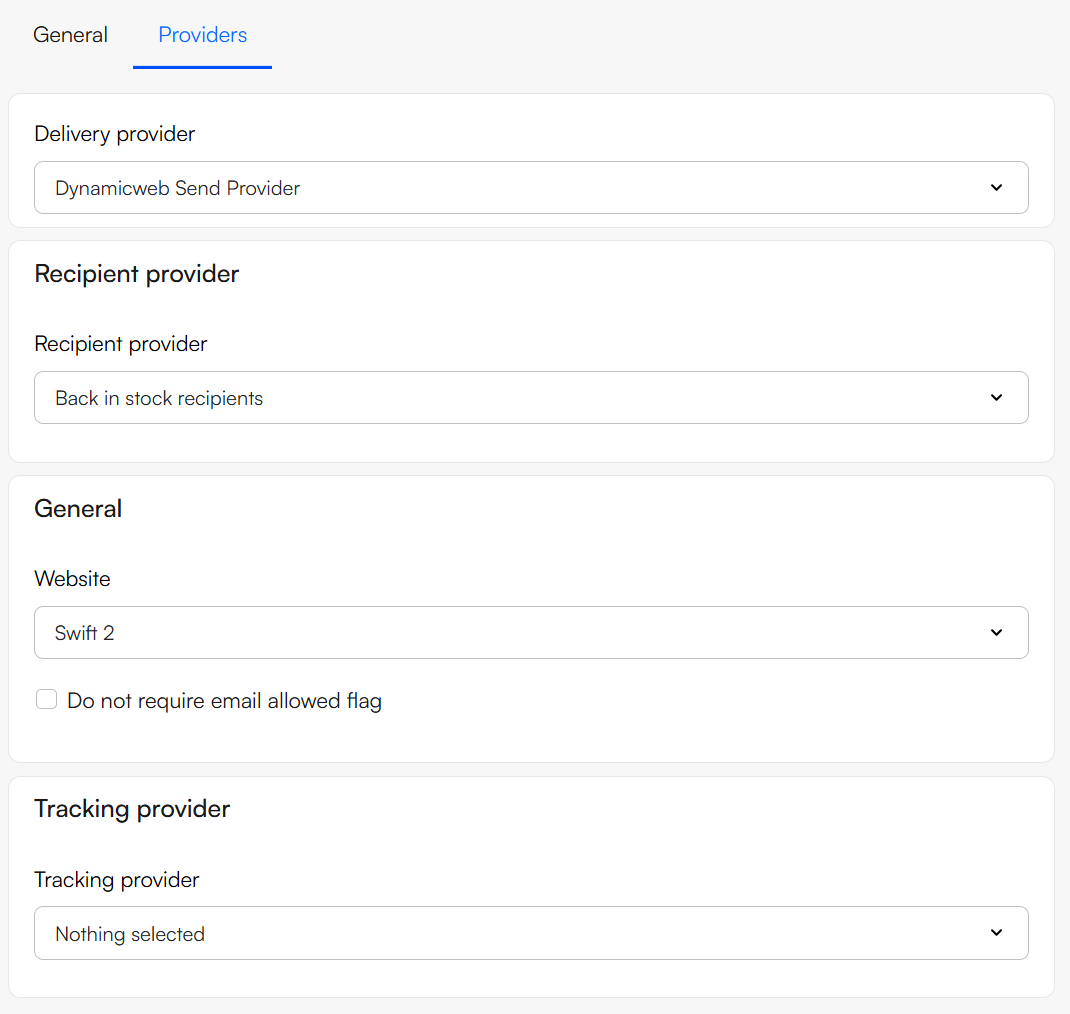Click the Delivery provider field label
1070x1014 pixels.
pos(114,134)
